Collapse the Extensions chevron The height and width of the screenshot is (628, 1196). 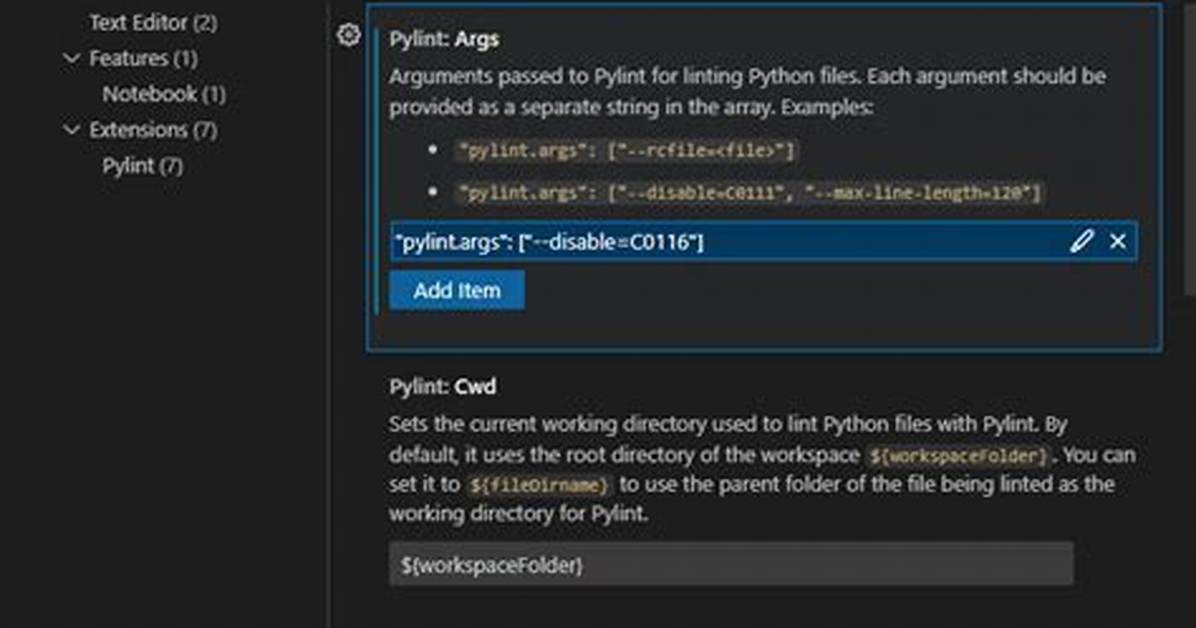click(x=72, y=130)
